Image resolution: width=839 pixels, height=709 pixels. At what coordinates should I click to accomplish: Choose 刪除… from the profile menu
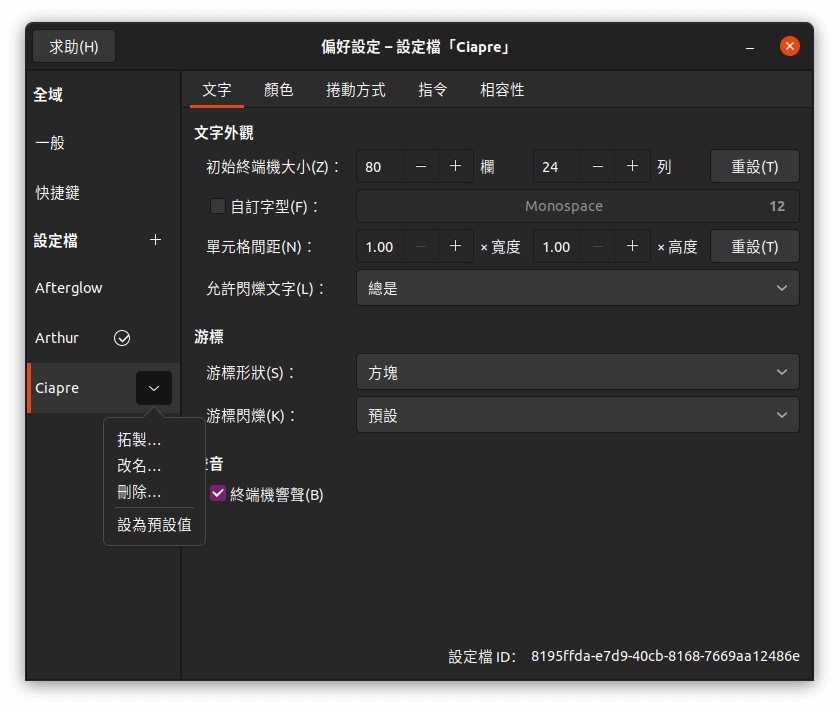[139, 492]
